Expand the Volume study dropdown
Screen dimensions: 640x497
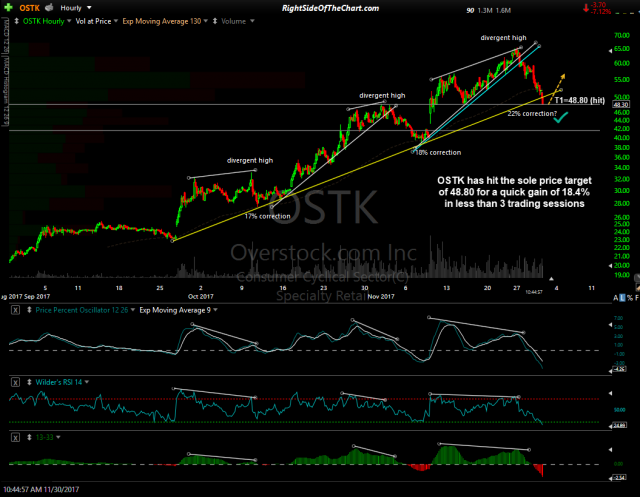(x=252, y=21)
